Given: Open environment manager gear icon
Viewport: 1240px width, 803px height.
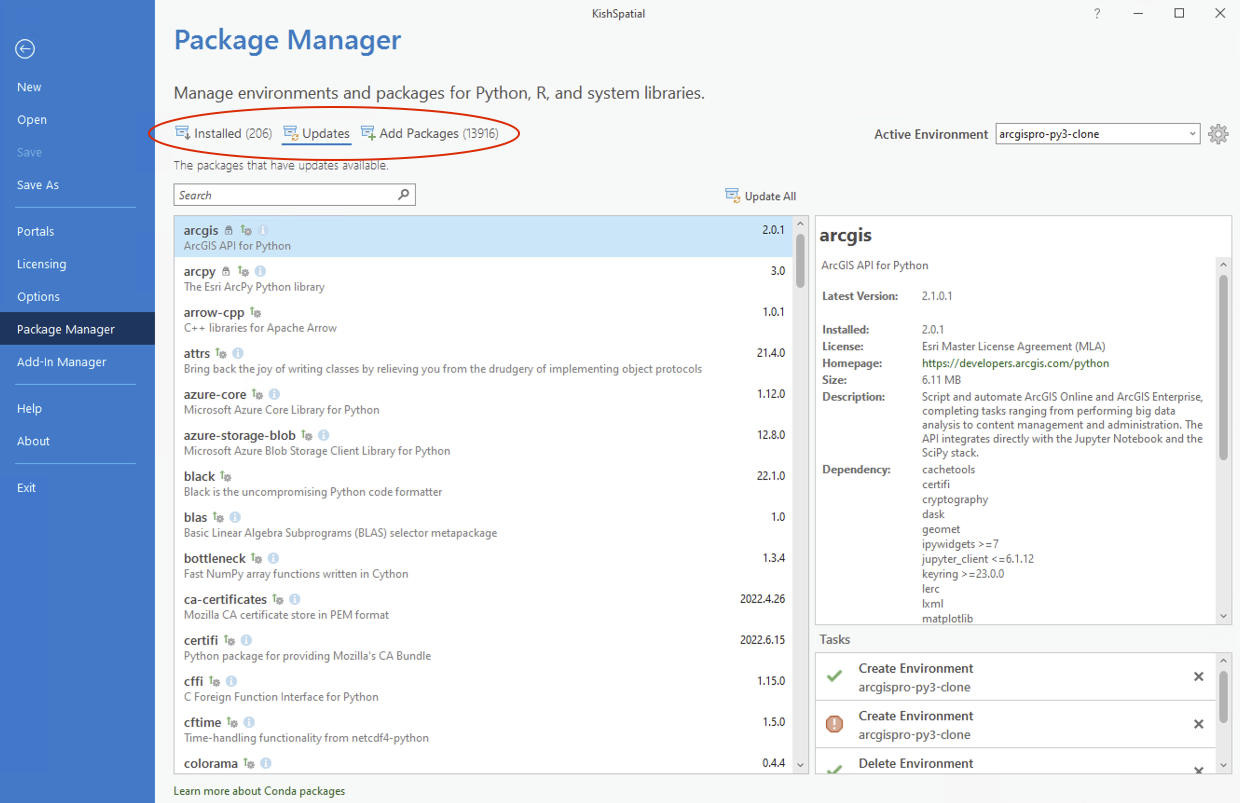Looking at the screenshot, I should [x=1217, y=134].
